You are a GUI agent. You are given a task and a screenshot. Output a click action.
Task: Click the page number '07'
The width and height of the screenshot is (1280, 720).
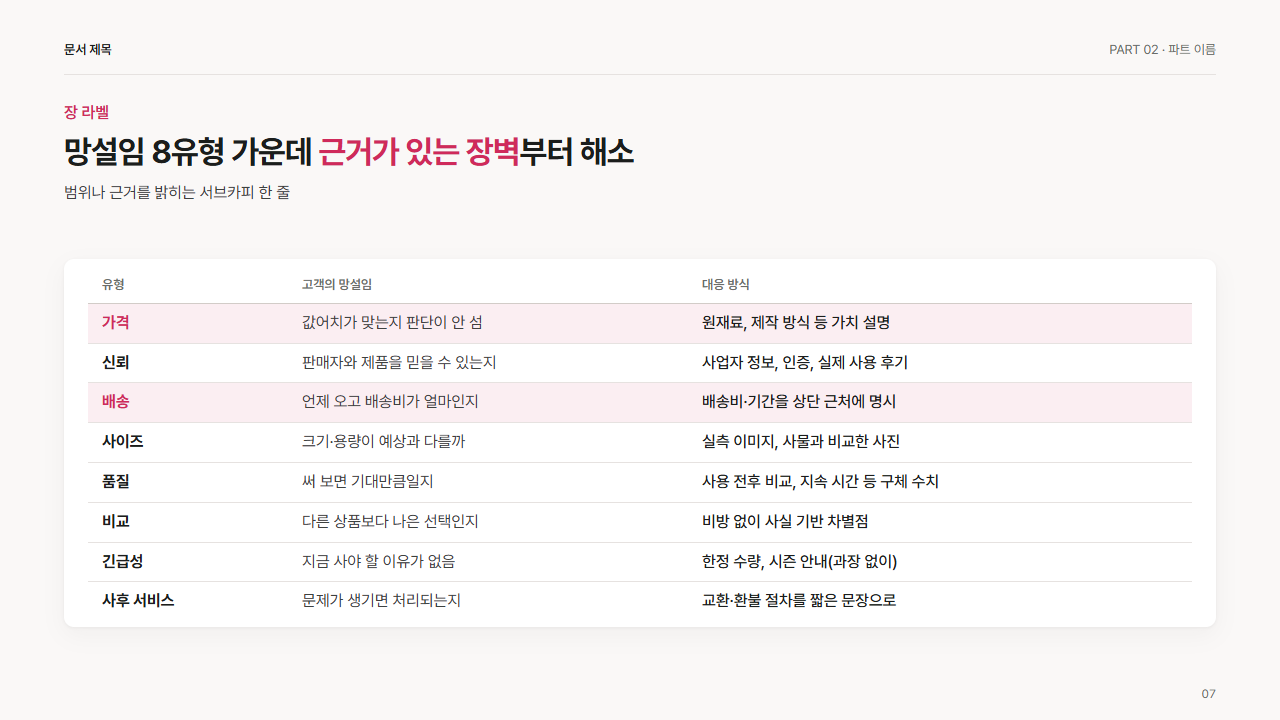pos(1208,694)
